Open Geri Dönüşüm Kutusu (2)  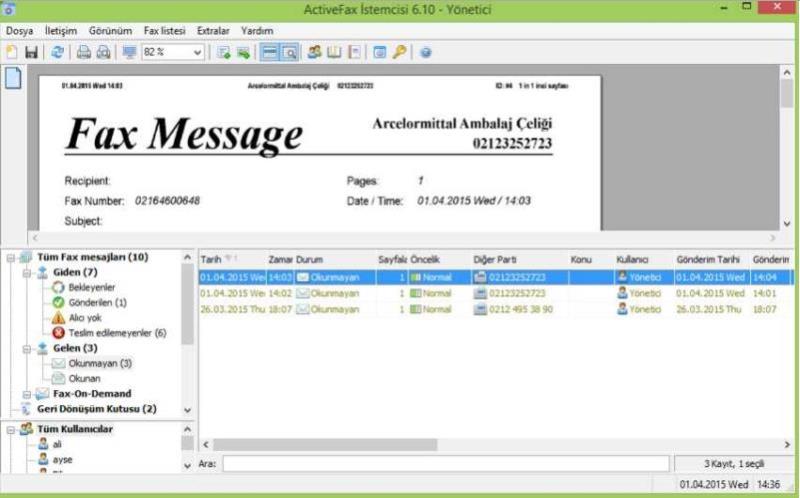point(96,409)
